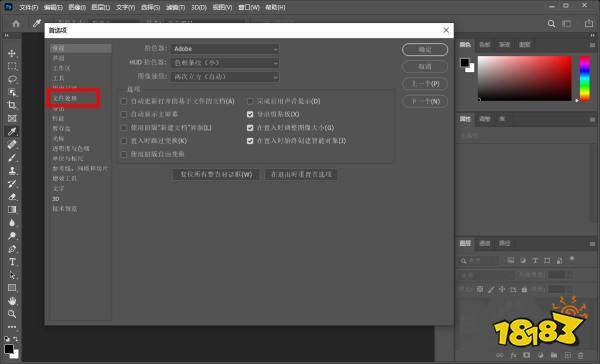Select the Crop tool
This screenshot has width=600, height=364.
[12, 105]
